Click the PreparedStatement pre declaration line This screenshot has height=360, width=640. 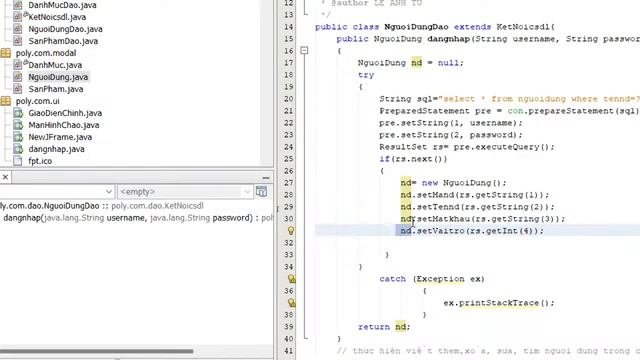(509, 111)
